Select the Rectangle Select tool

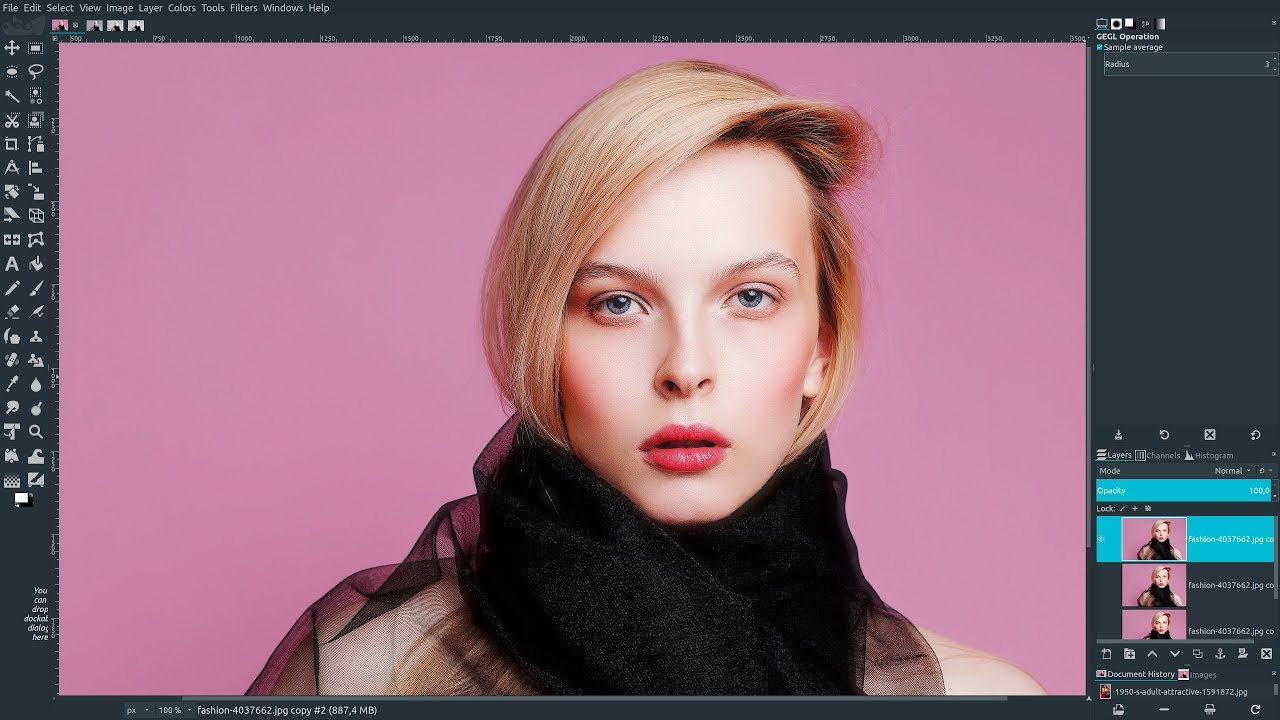pos(36,47)
